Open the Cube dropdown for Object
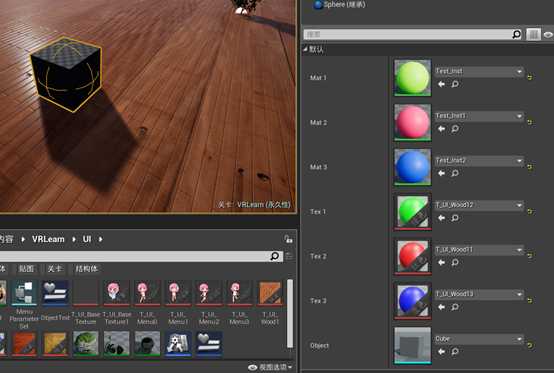Viewport: 554px width, 373px height. (479, 339)
